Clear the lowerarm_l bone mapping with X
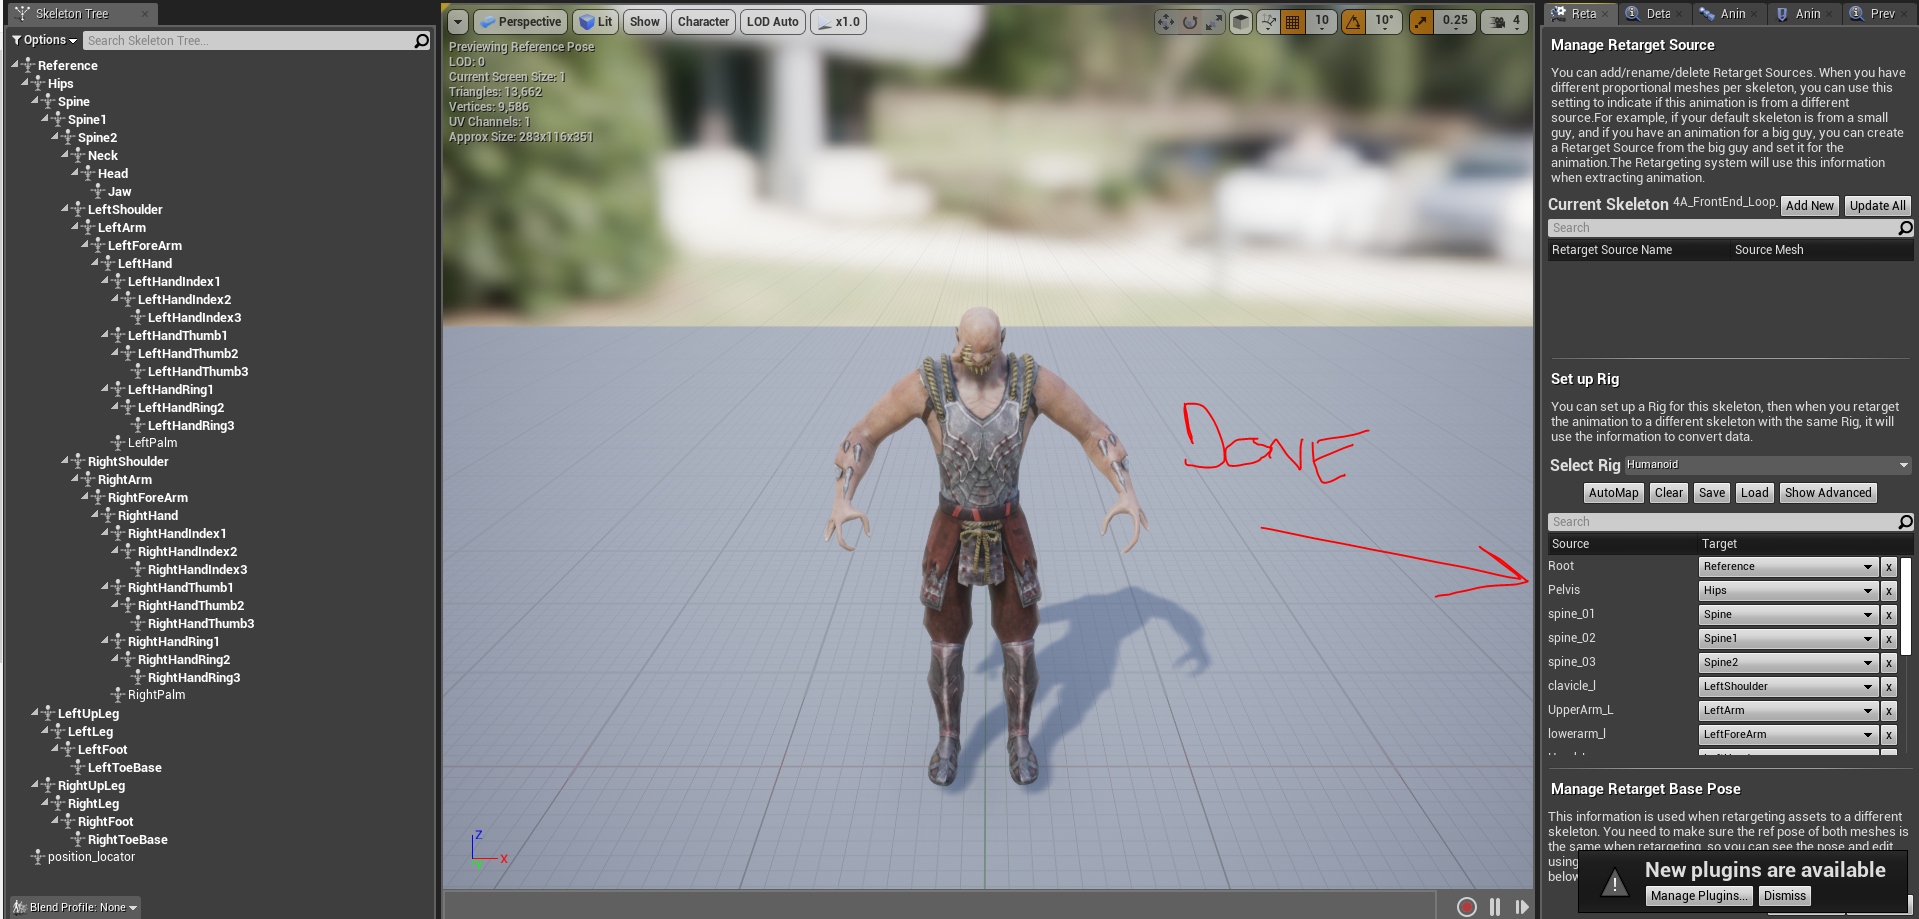Screen dimensions: 1919x919 (x=1889, y=735)
